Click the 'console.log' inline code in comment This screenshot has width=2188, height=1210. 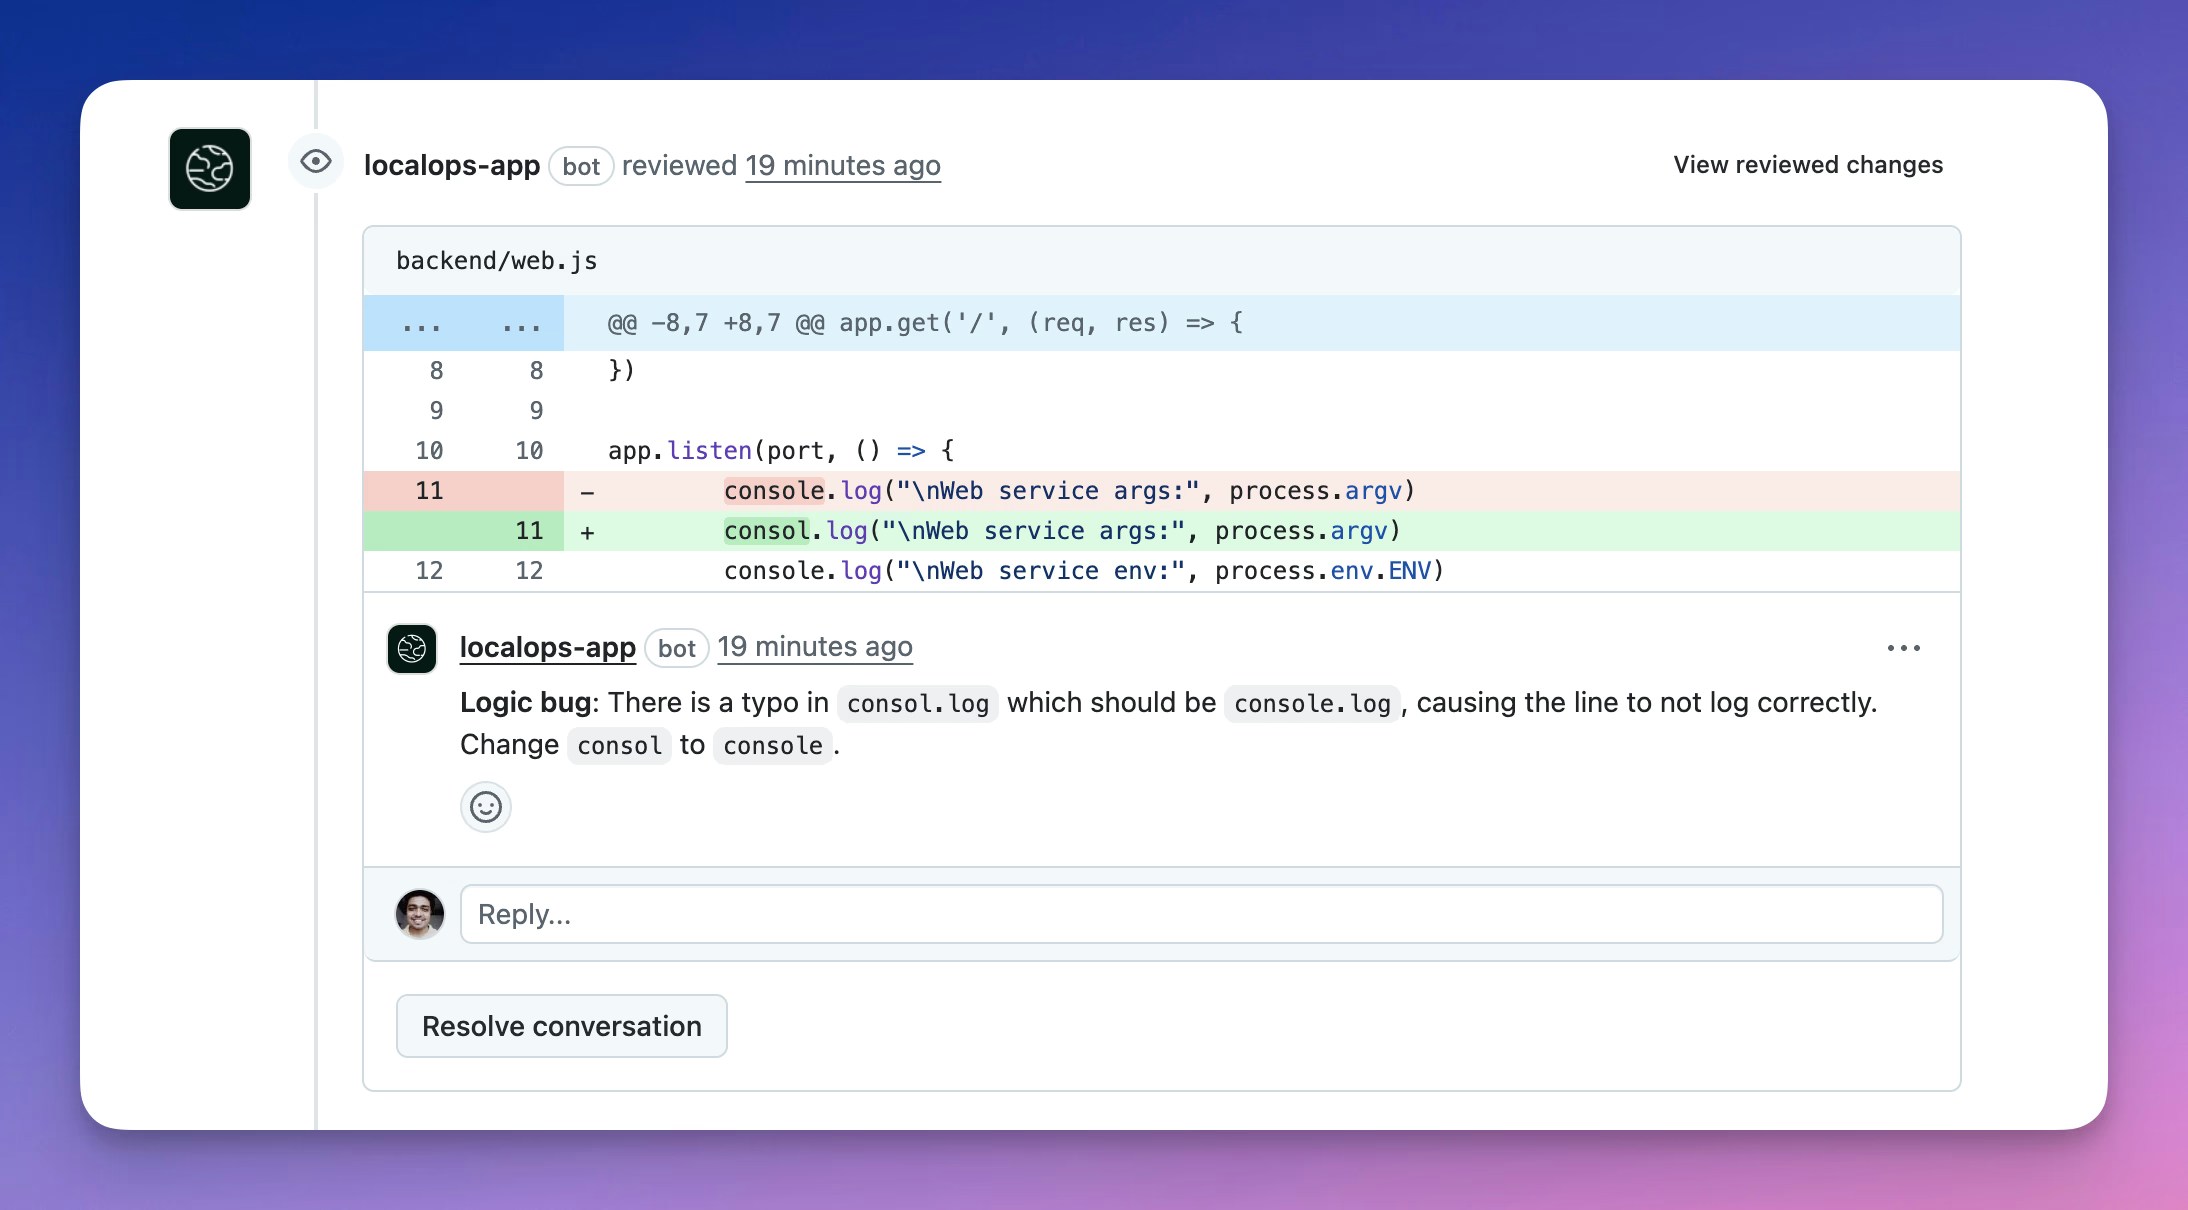[1312, 704]
